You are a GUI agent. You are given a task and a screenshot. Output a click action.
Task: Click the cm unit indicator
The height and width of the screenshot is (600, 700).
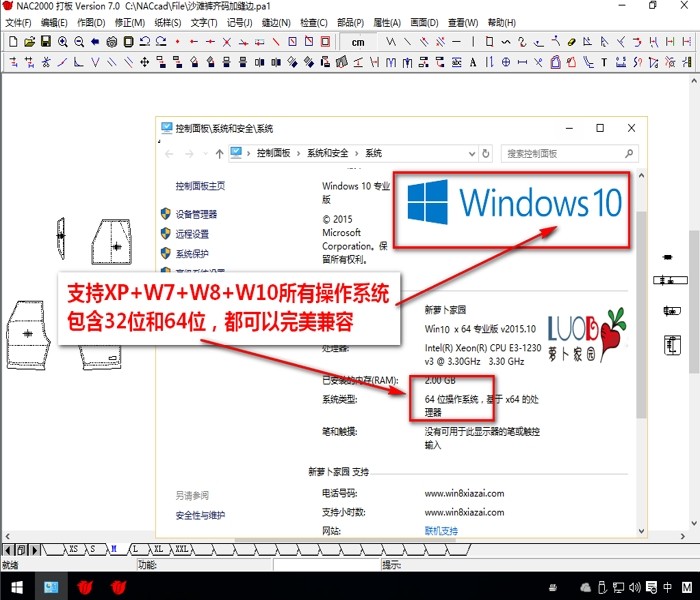(x=358, y=42)
